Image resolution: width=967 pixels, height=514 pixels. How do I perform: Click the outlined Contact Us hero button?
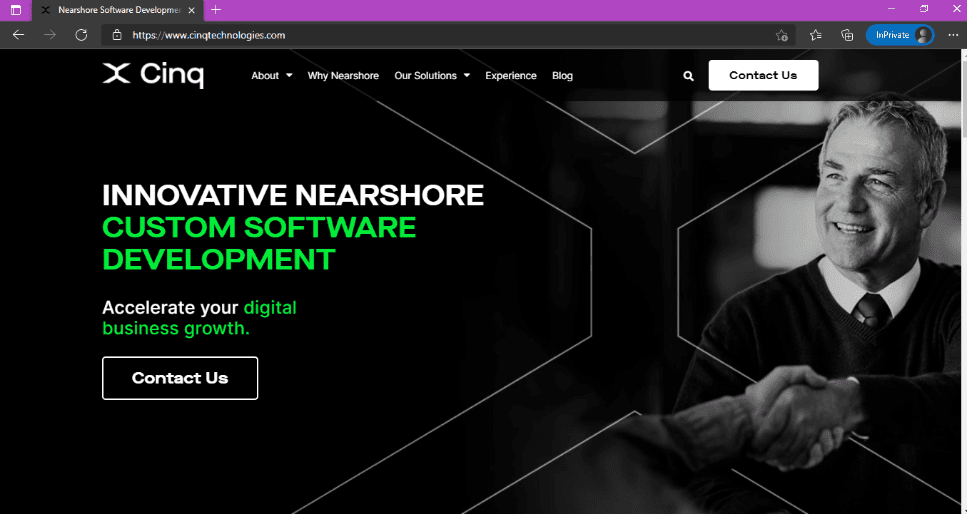(x=180, y=378)
